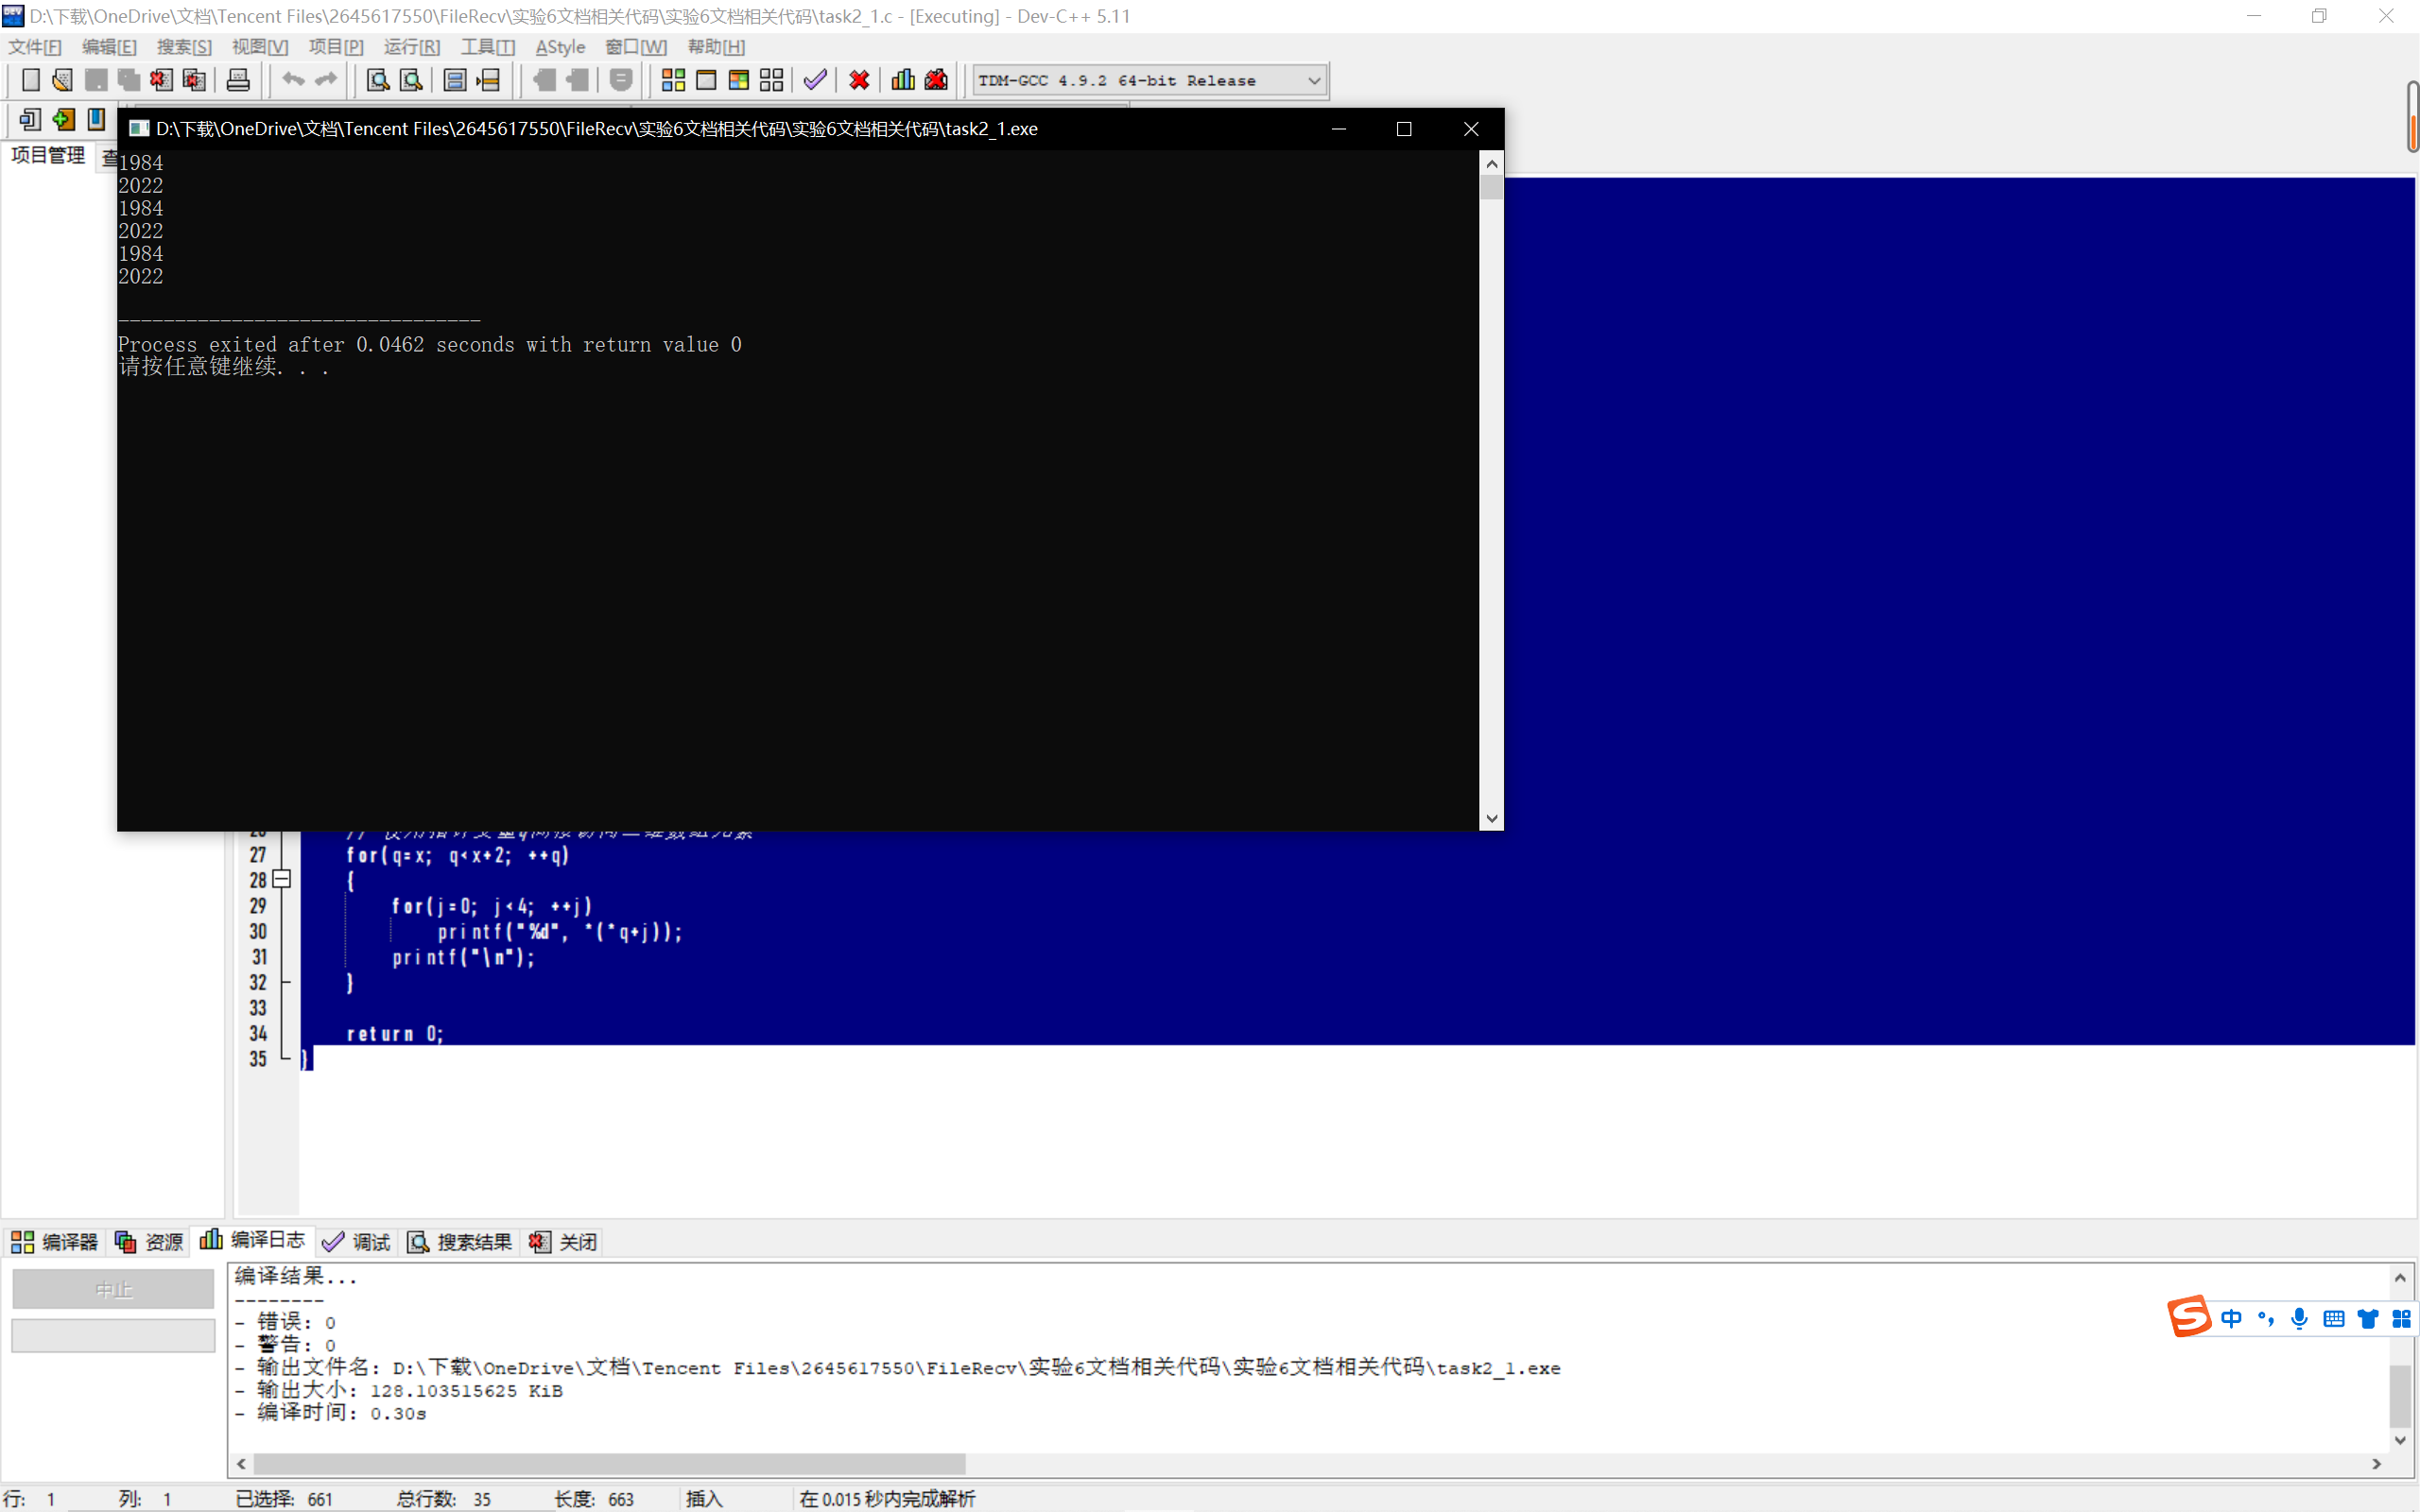The image size is (2420, 1512).
Task: Click the Find magnifier toolbar icon
Action: point(377,80)
